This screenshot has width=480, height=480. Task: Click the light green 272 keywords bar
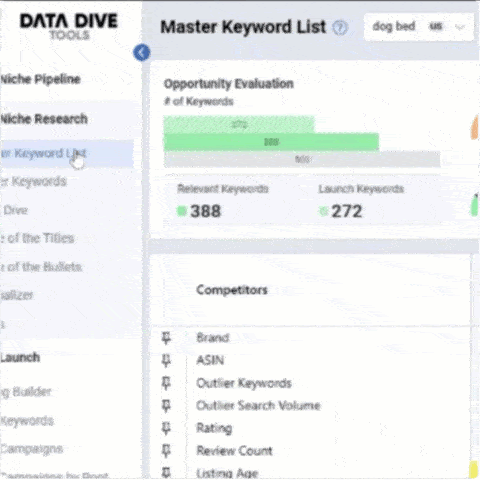point(239,124)
